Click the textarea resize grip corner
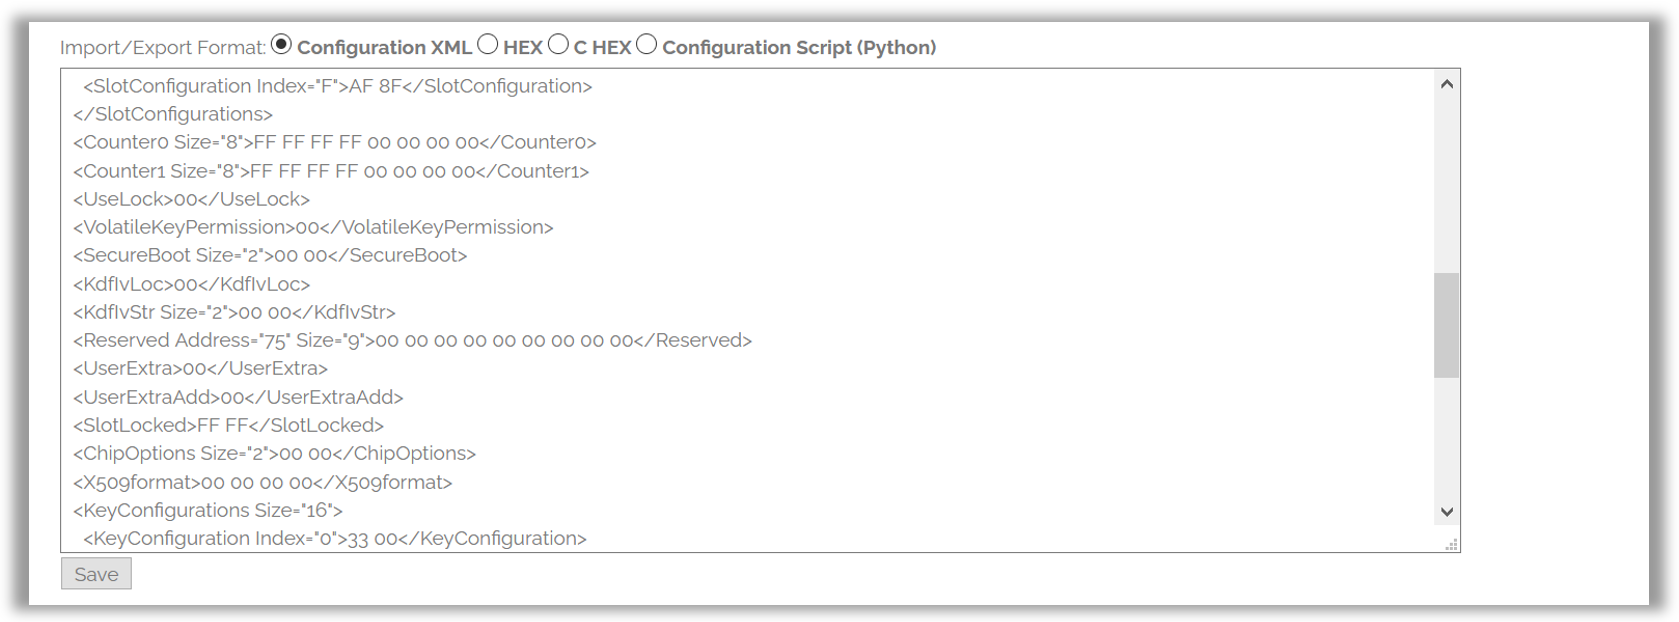 pyautogui.click(x=1451, y=544)
